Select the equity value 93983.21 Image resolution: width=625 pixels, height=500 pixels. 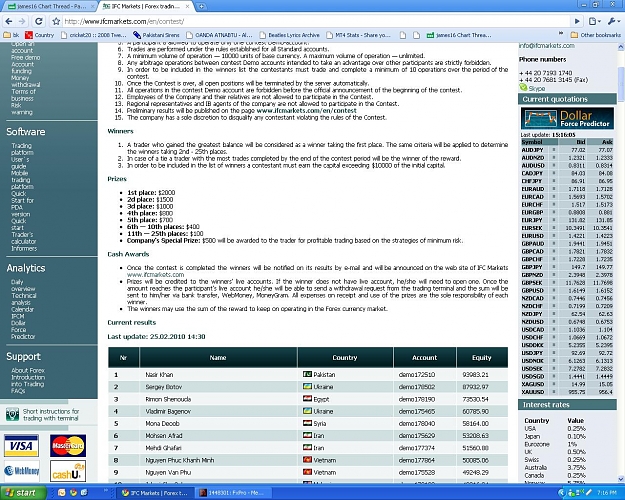(x=475, y=374)
